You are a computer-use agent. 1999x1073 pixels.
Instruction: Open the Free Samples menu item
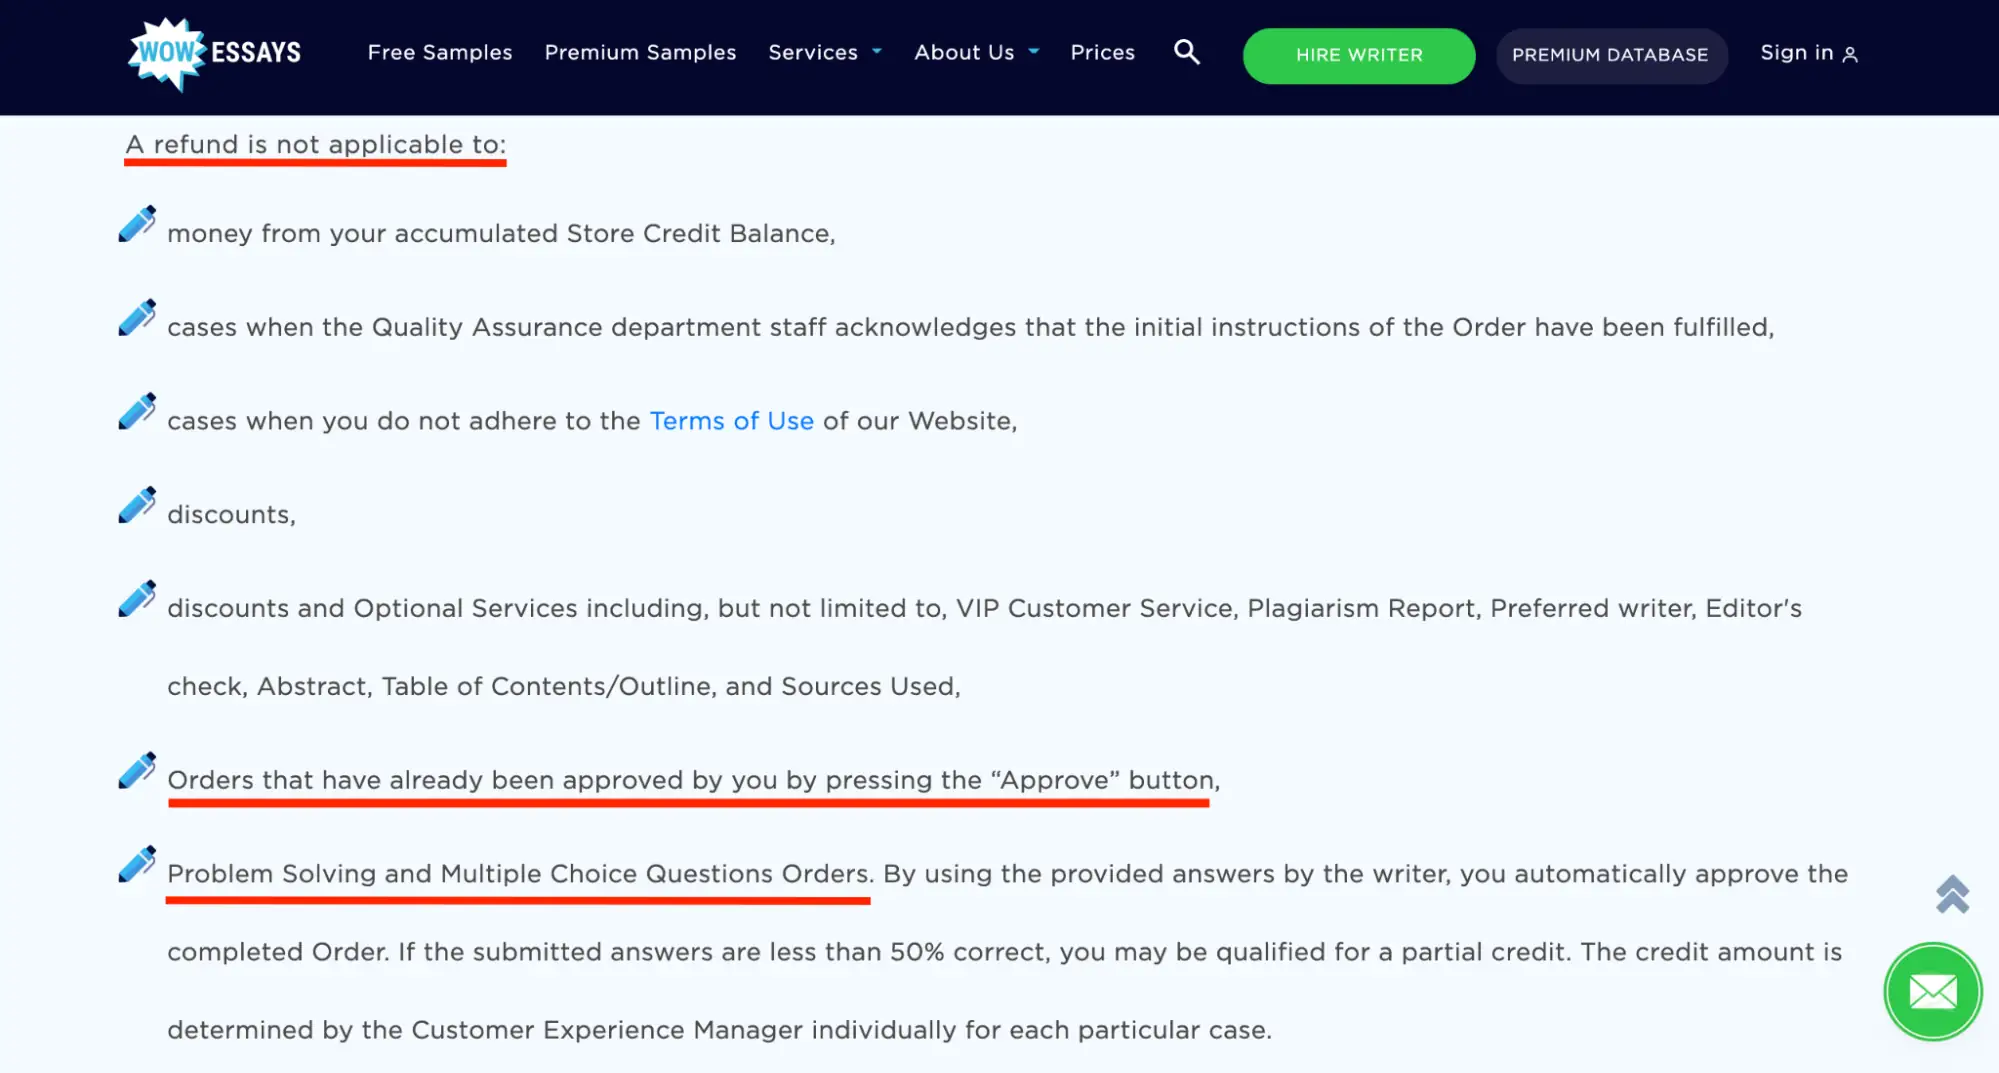(439, 53)
